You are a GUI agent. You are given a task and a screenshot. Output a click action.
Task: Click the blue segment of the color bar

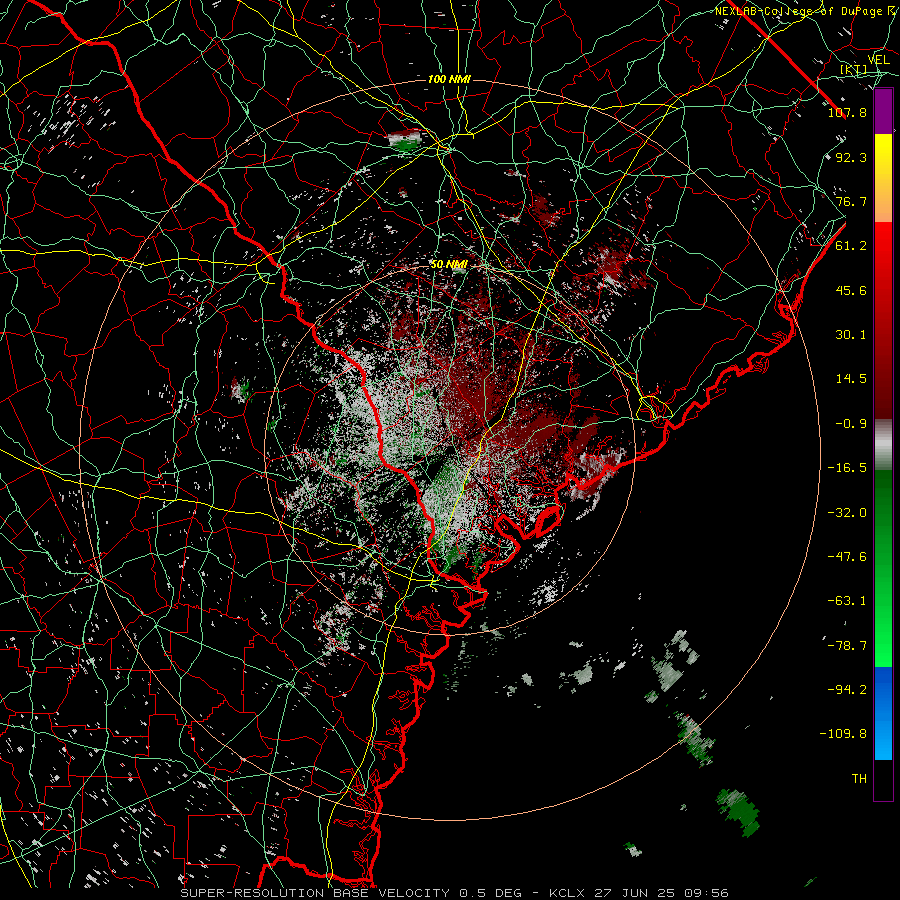[x=883, y=713]
